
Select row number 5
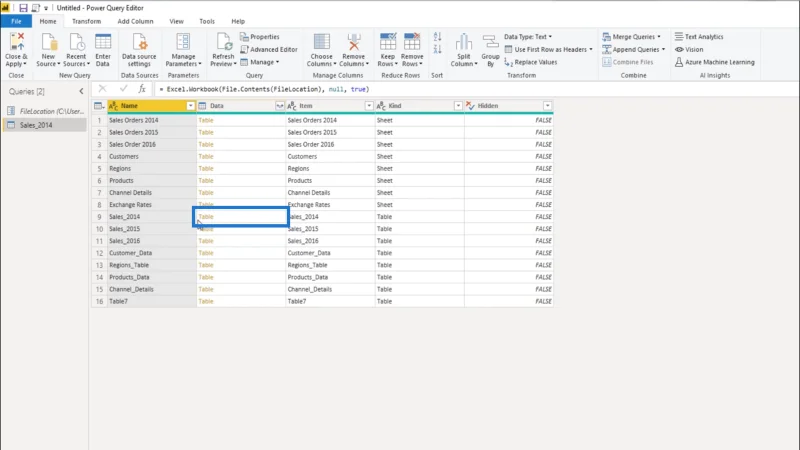[99, 168]
